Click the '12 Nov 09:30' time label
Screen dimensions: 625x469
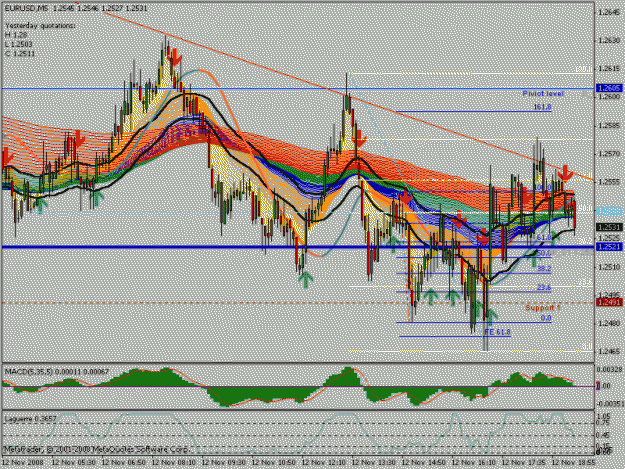click(x=224, y=463)
